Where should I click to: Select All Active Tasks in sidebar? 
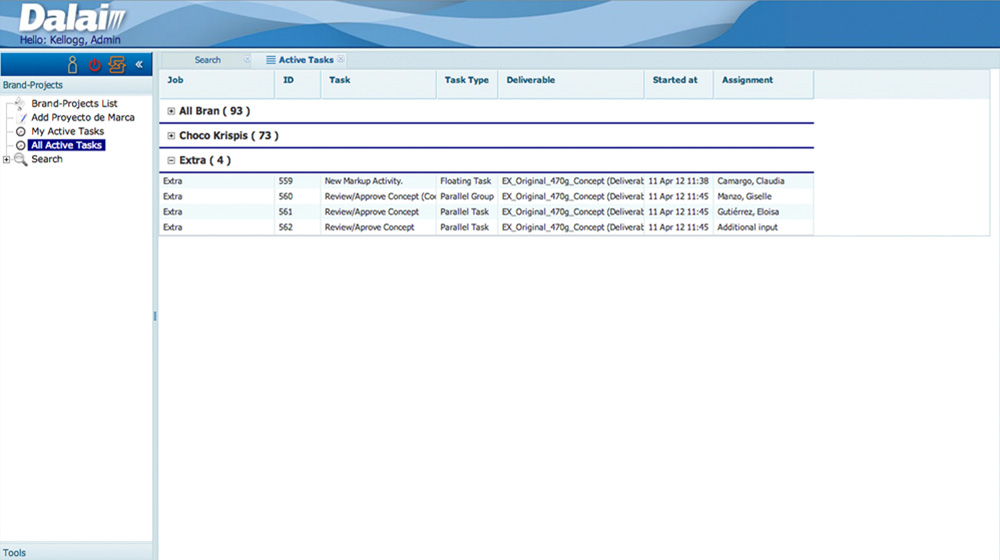point(67,146)
